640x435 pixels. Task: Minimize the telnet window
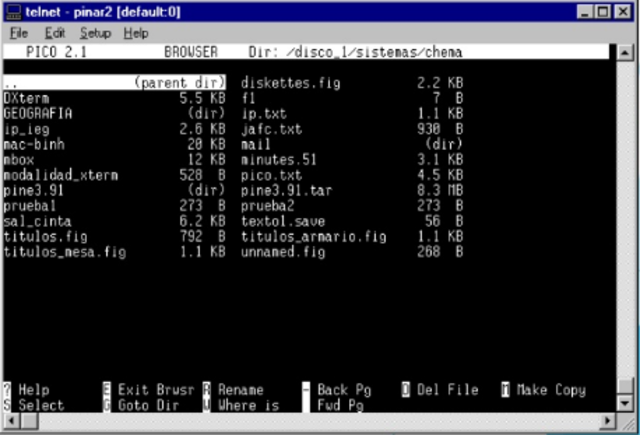tap(584, 12)
